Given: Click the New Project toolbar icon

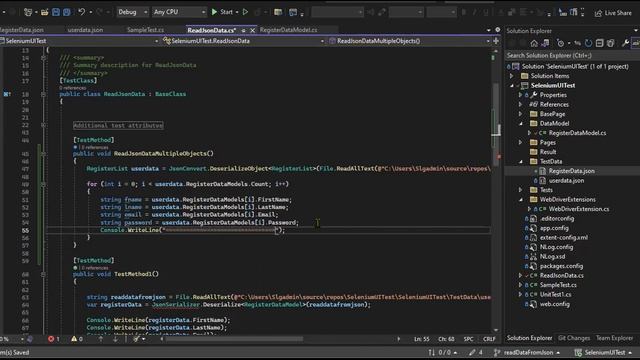Looking at the screenshot, I should point(28,12).
